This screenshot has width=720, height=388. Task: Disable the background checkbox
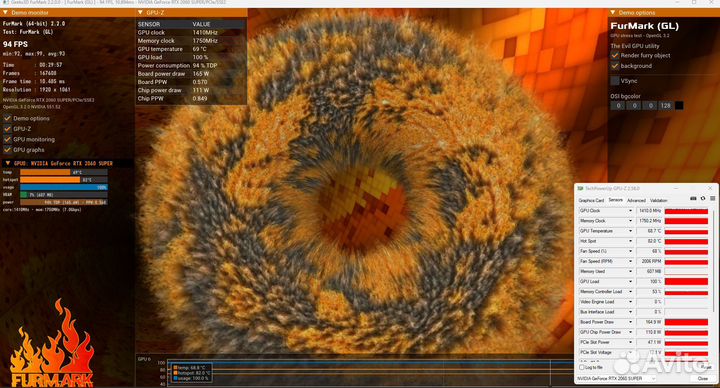coord(615,66)
